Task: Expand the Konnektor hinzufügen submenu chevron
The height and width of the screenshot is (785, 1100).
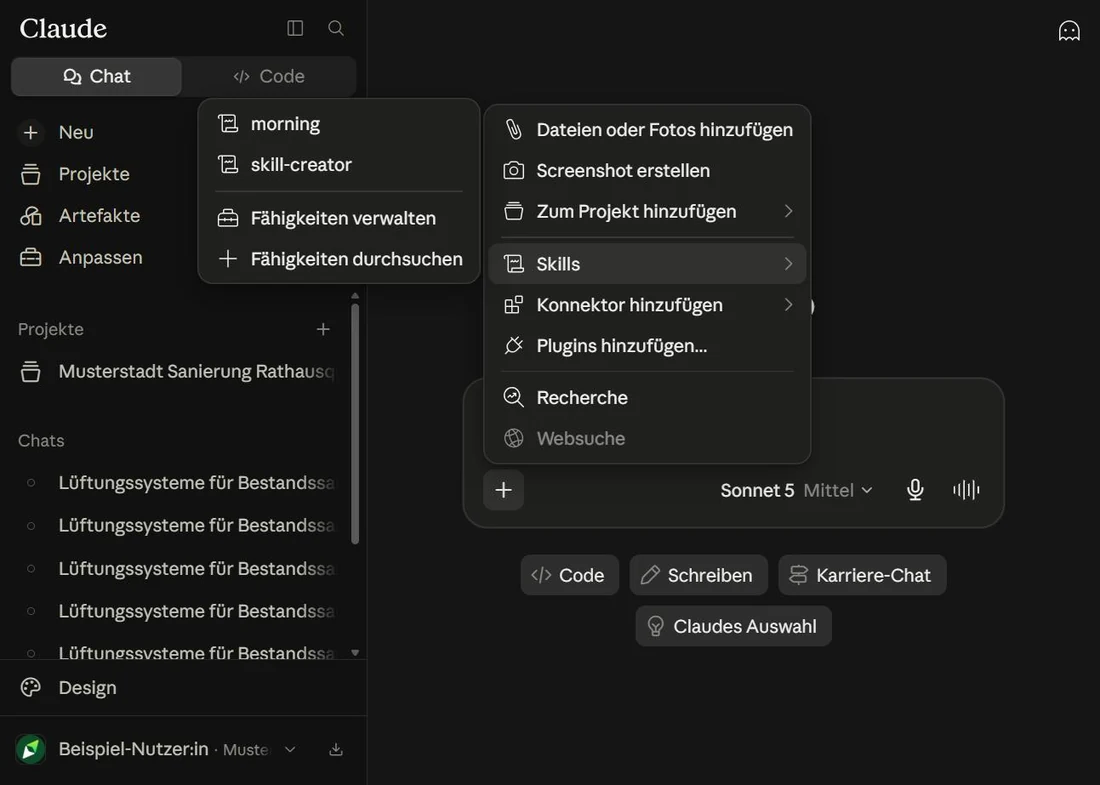Action: click(789, 304)
